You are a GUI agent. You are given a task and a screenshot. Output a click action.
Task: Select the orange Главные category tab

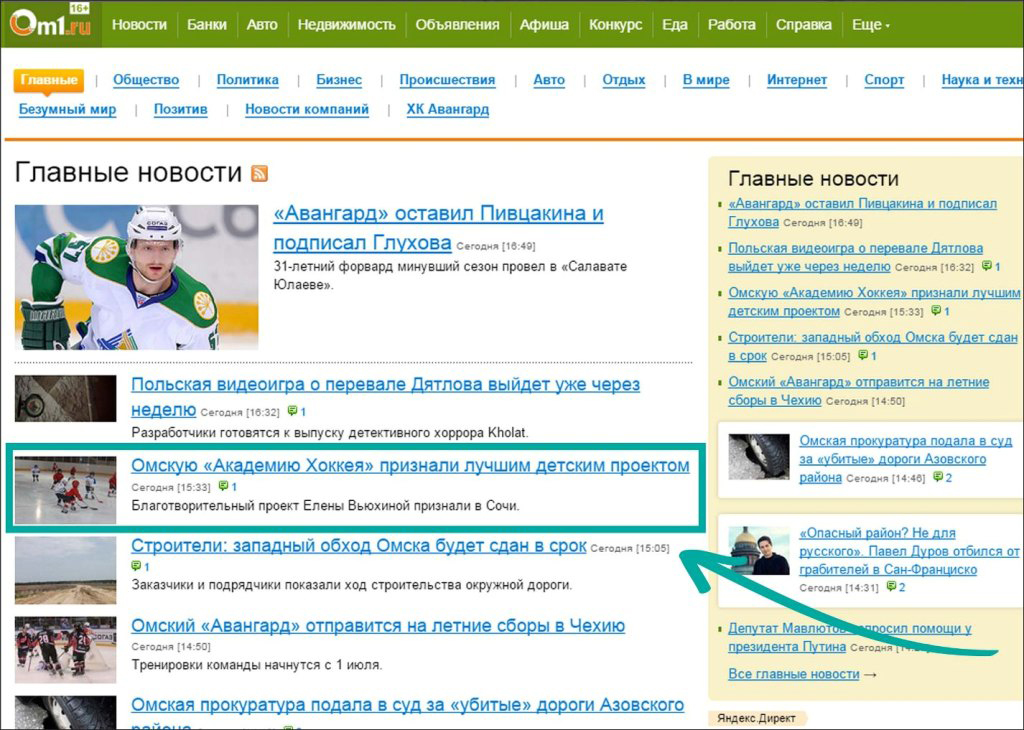(49, 81)
